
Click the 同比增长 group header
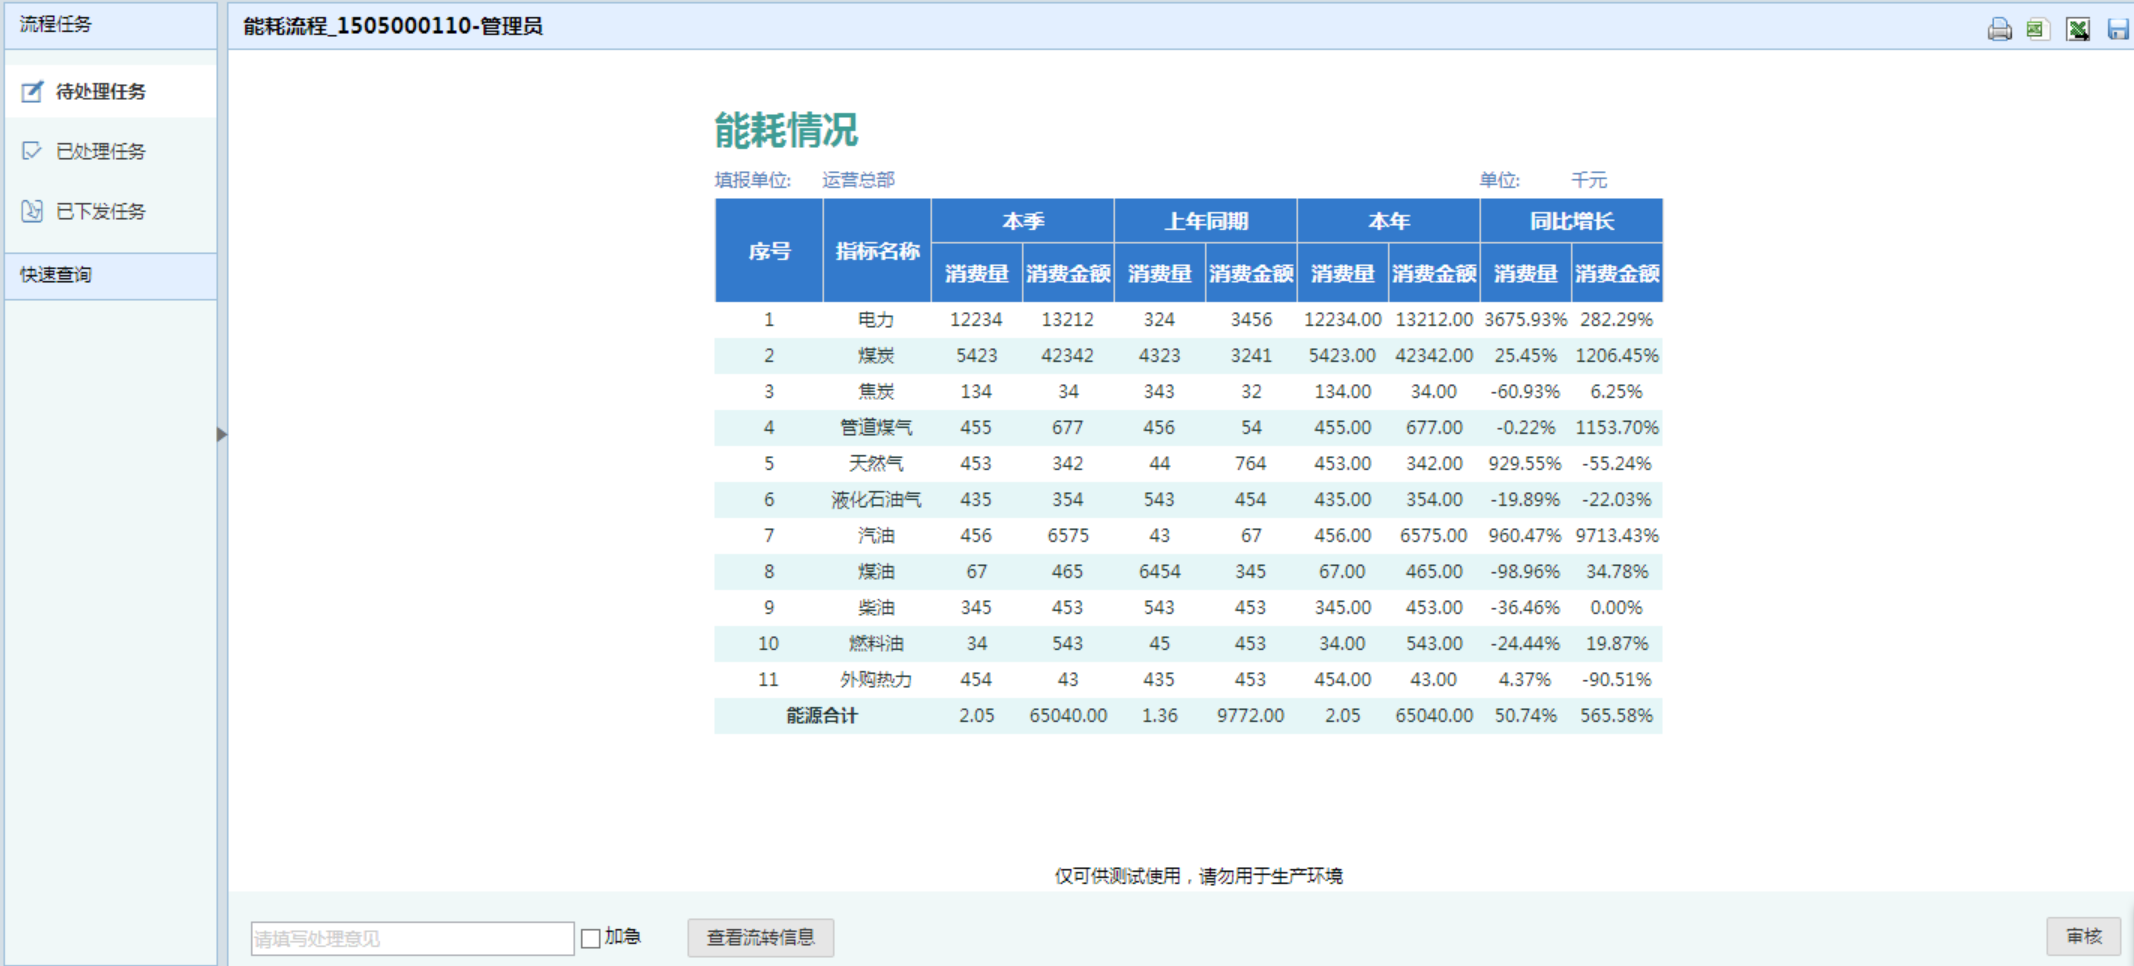click(1571, 221)
